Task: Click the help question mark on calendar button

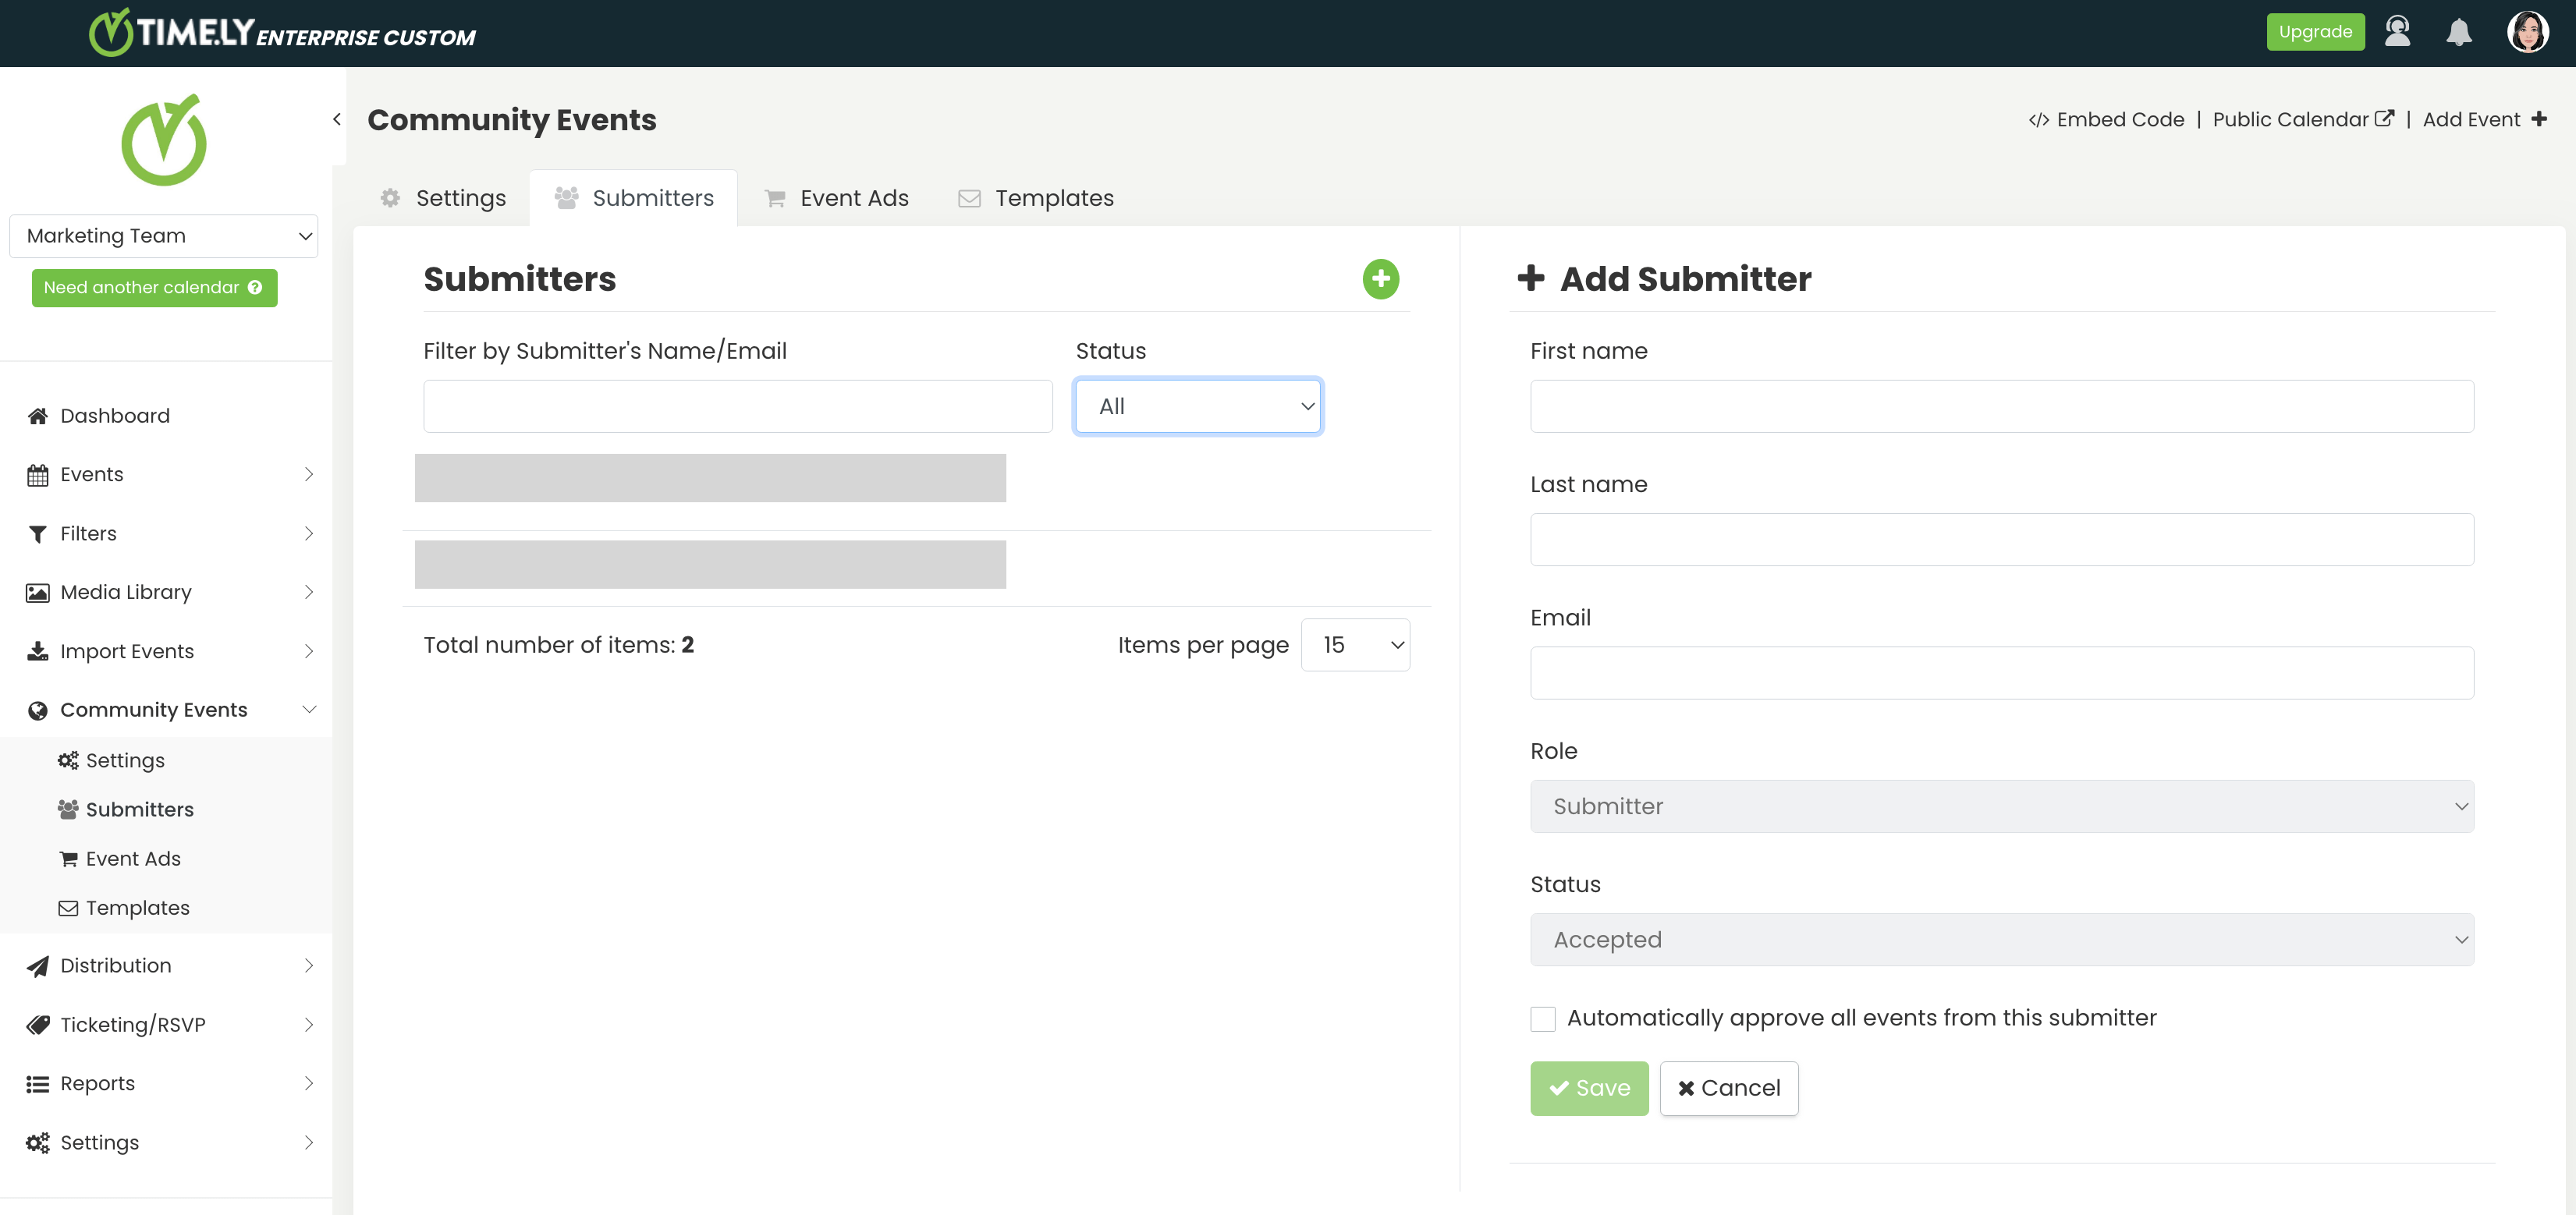Action: pos(255,287)
